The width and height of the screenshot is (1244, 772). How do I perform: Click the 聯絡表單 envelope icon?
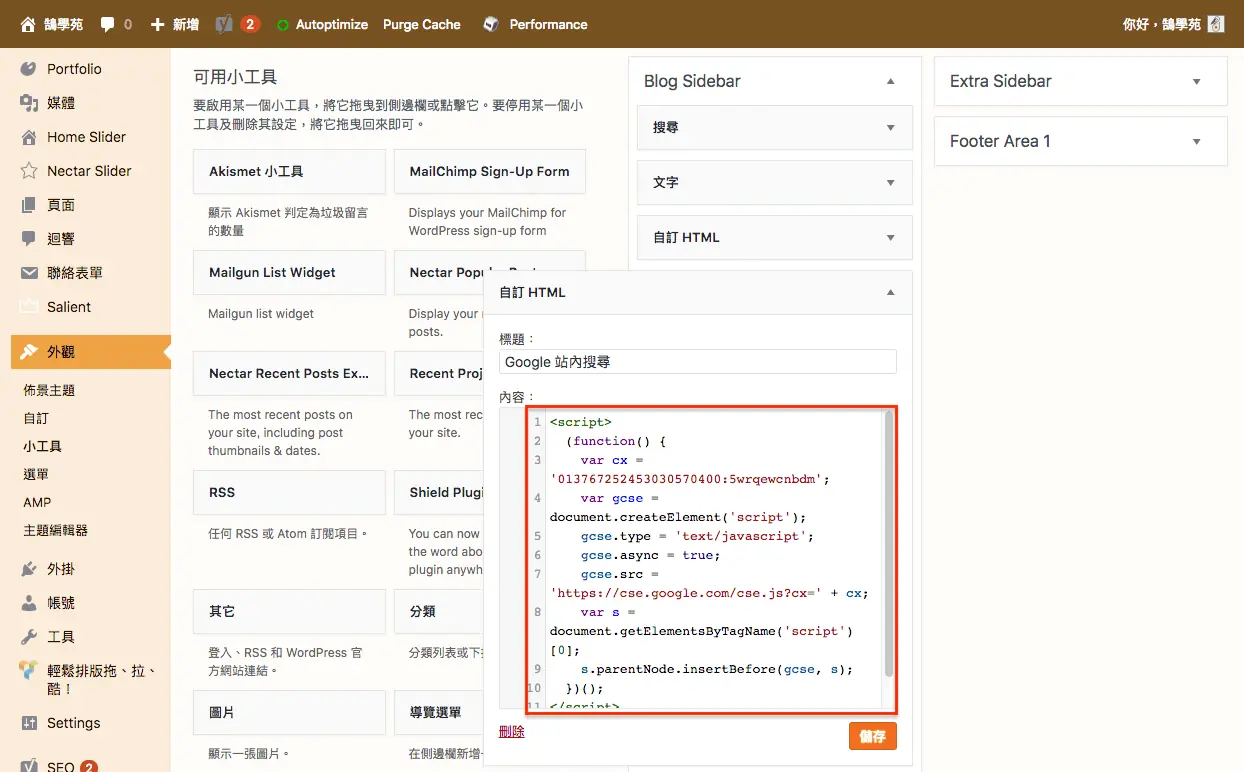(29, 273)
